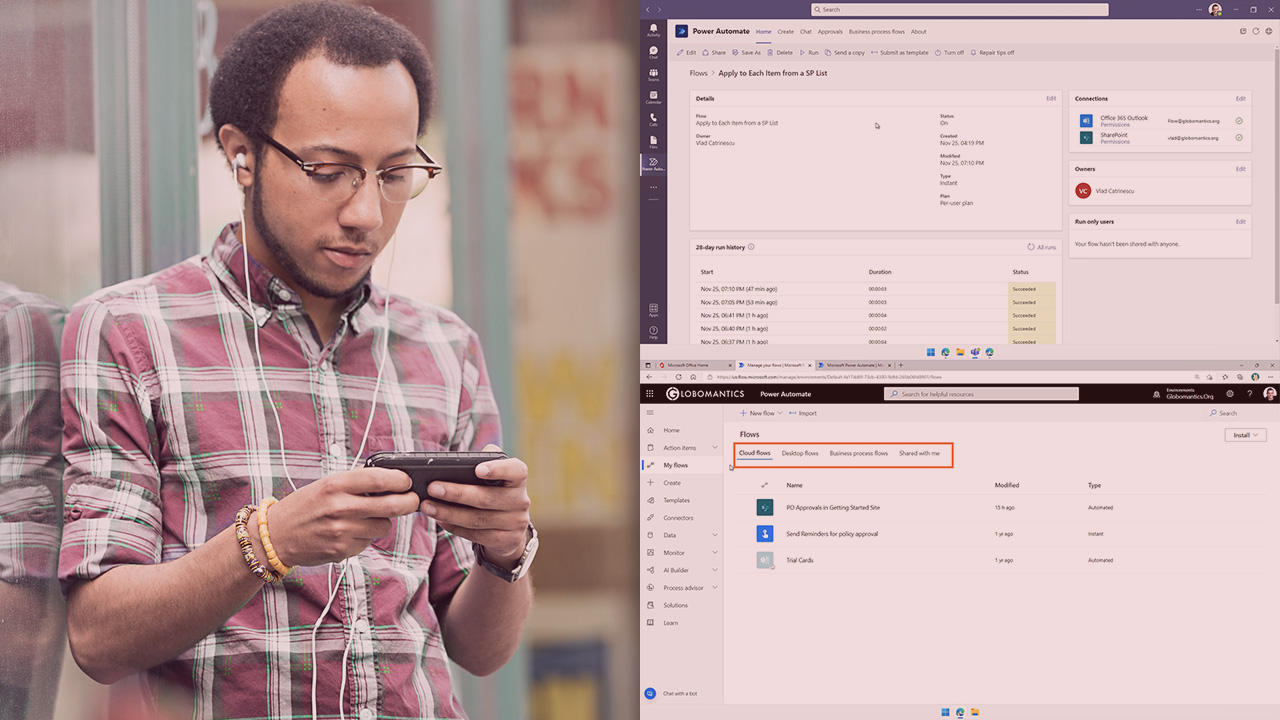Image resolution: width=1280 pixels, height=720 pixels.
Task: Open the Install dropdown button
Action: pos(1245,435)
